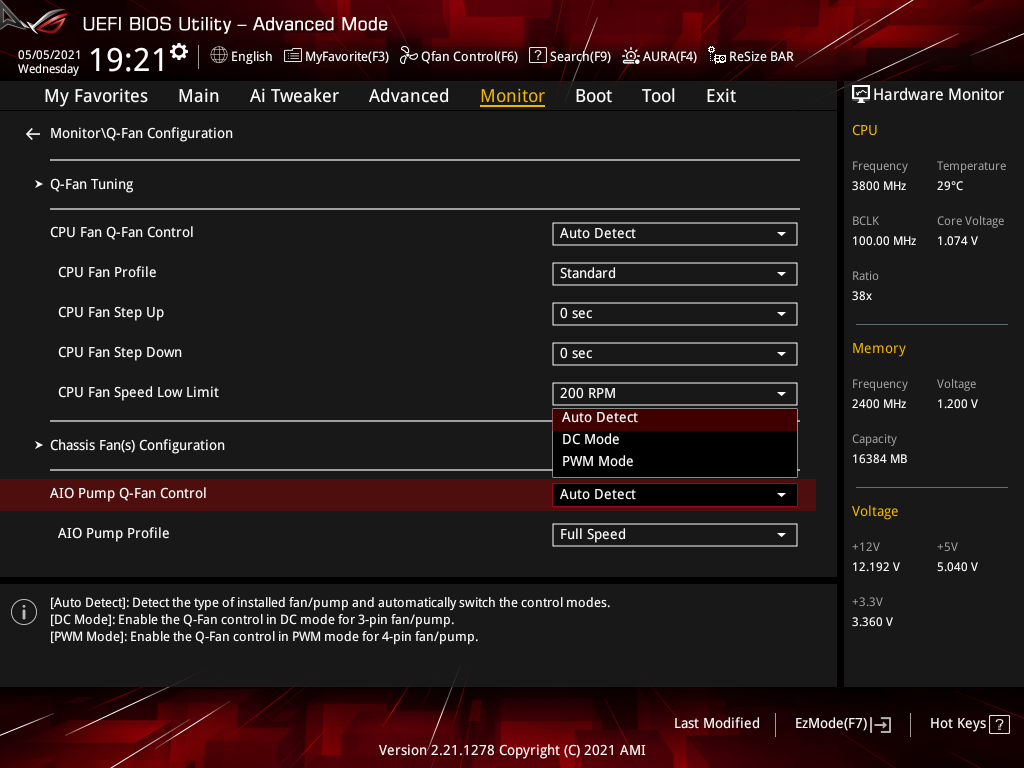Click the globe language icon
This screenshot has width=1024, height=768.
click(219, 56)
